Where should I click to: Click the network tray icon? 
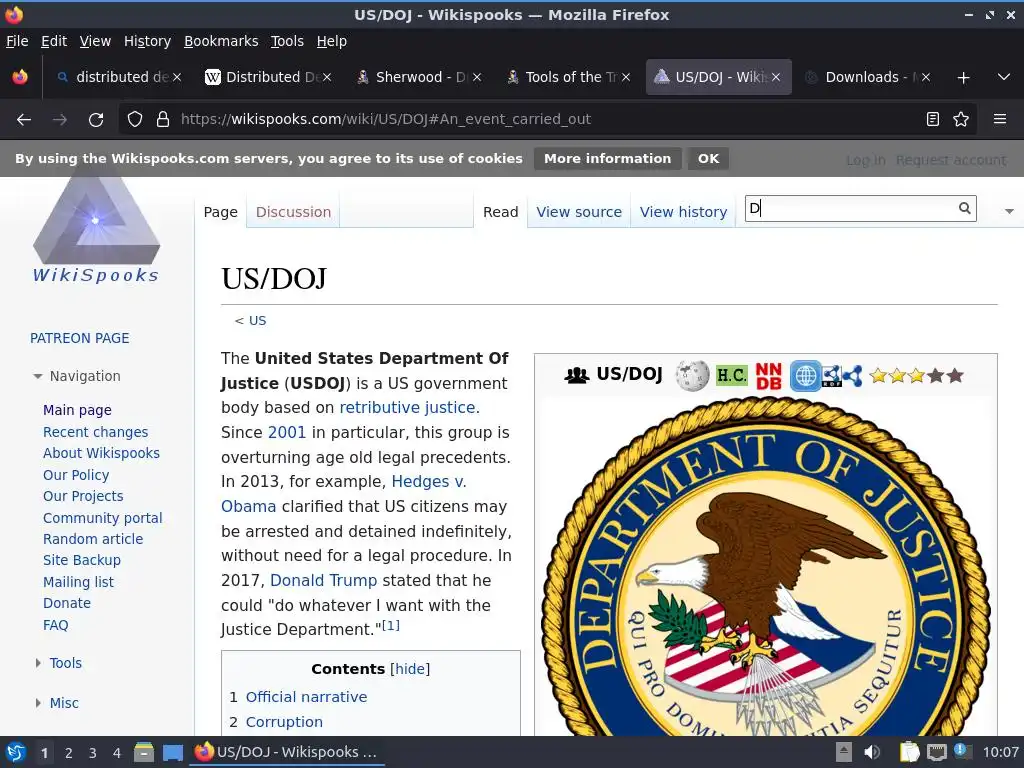point(936,752)
